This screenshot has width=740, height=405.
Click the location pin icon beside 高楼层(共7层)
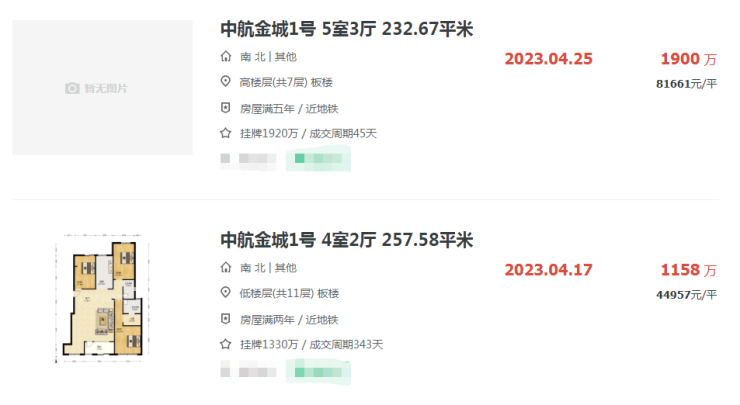pos(225,82)
